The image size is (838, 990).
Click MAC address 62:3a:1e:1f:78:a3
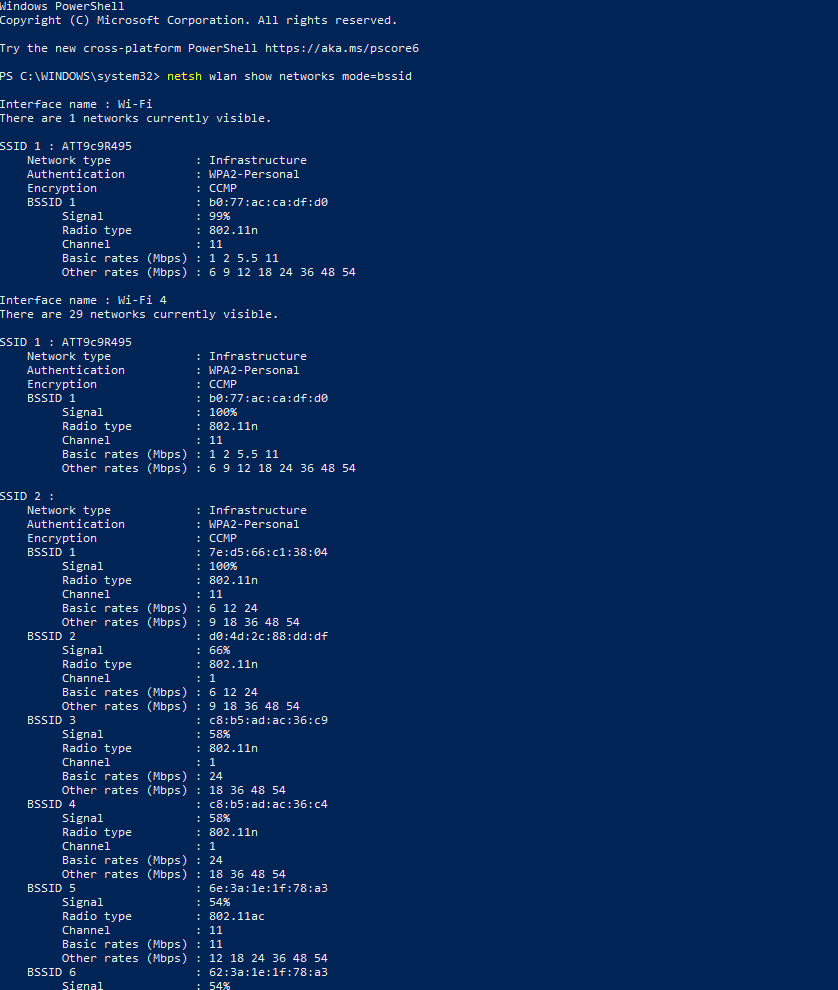(x=268, y=972)
